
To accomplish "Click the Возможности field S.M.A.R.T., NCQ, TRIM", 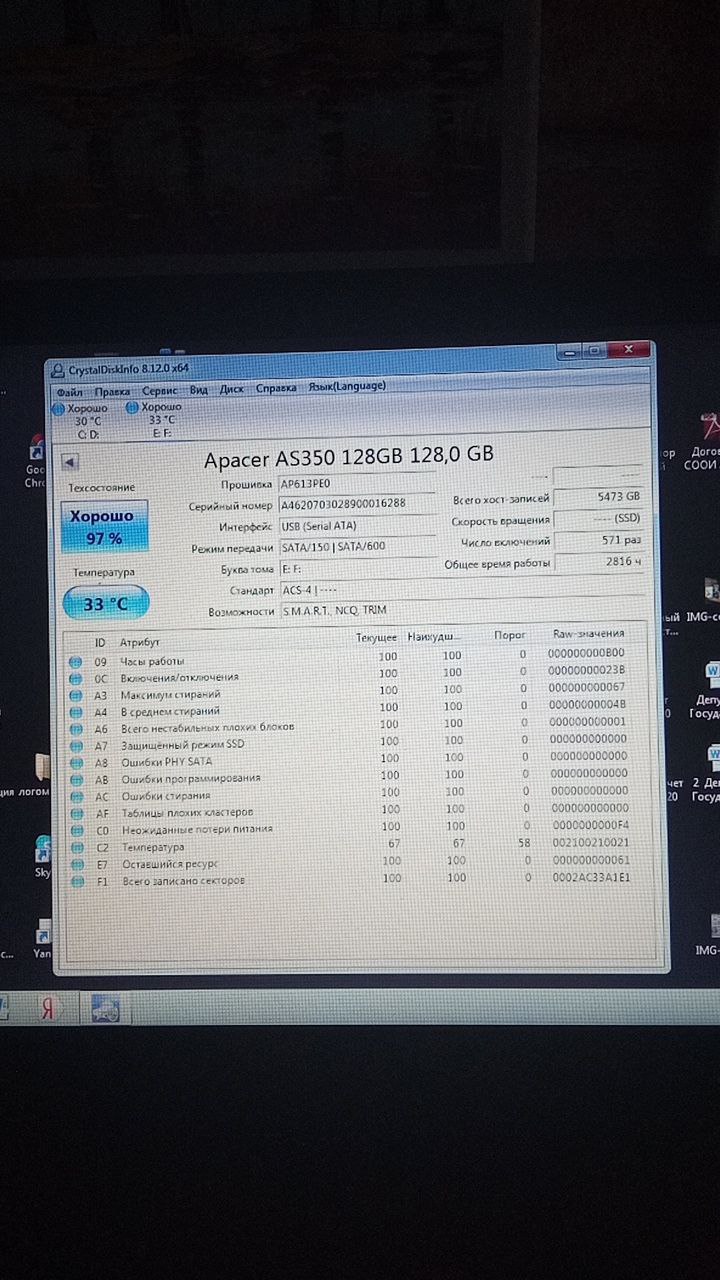I will pos(460,610).
